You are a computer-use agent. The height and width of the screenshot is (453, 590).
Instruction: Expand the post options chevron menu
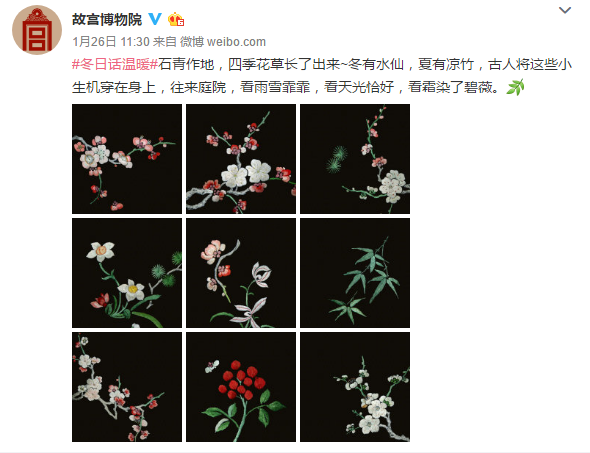565,10
